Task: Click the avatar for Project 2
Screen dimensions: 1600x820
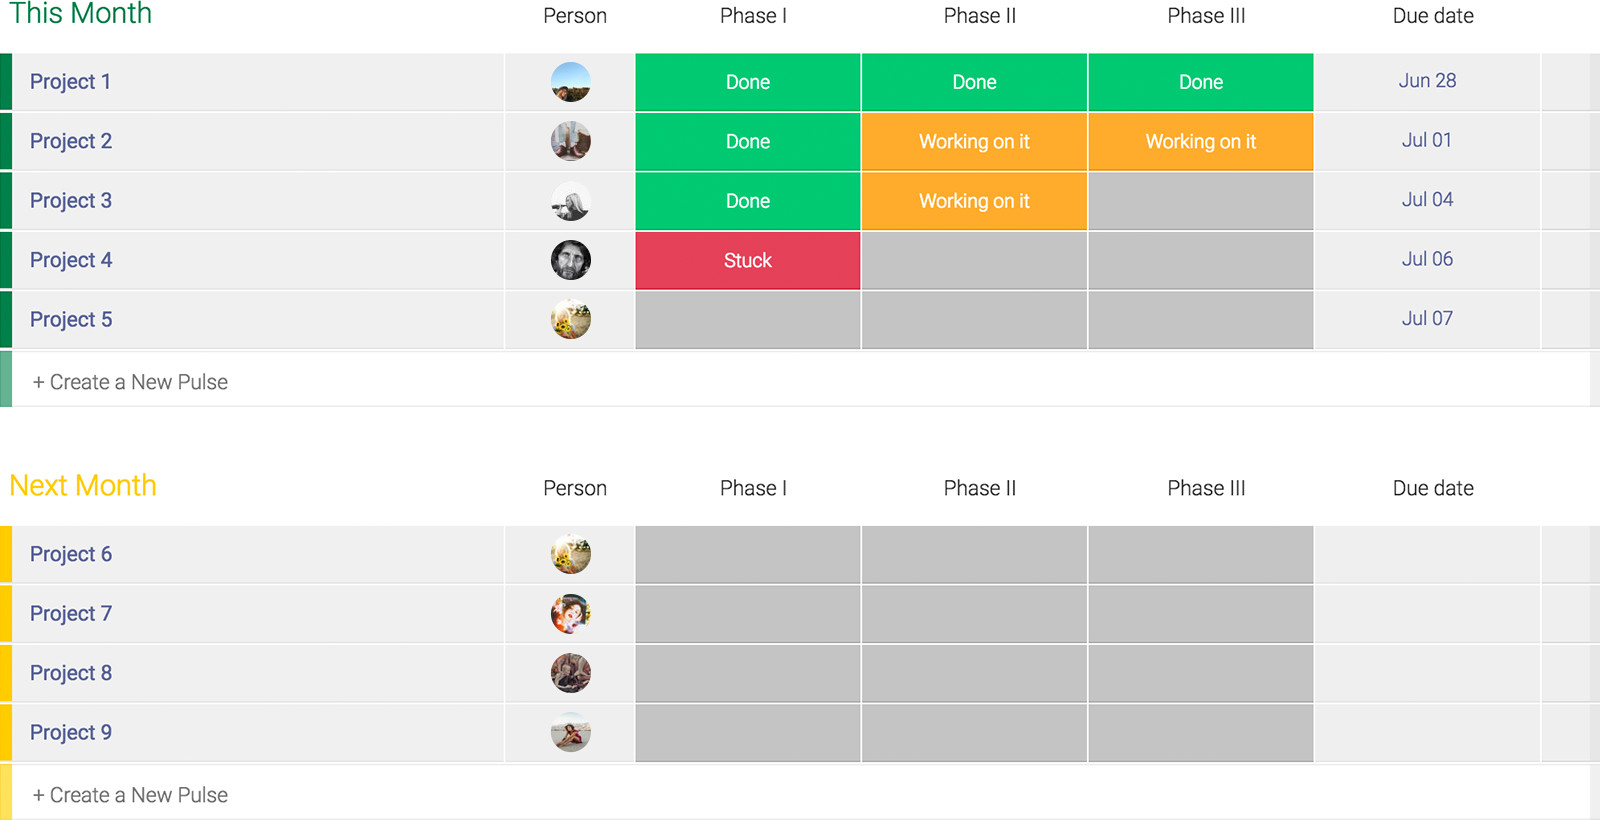Action: (x=570, y=141)
